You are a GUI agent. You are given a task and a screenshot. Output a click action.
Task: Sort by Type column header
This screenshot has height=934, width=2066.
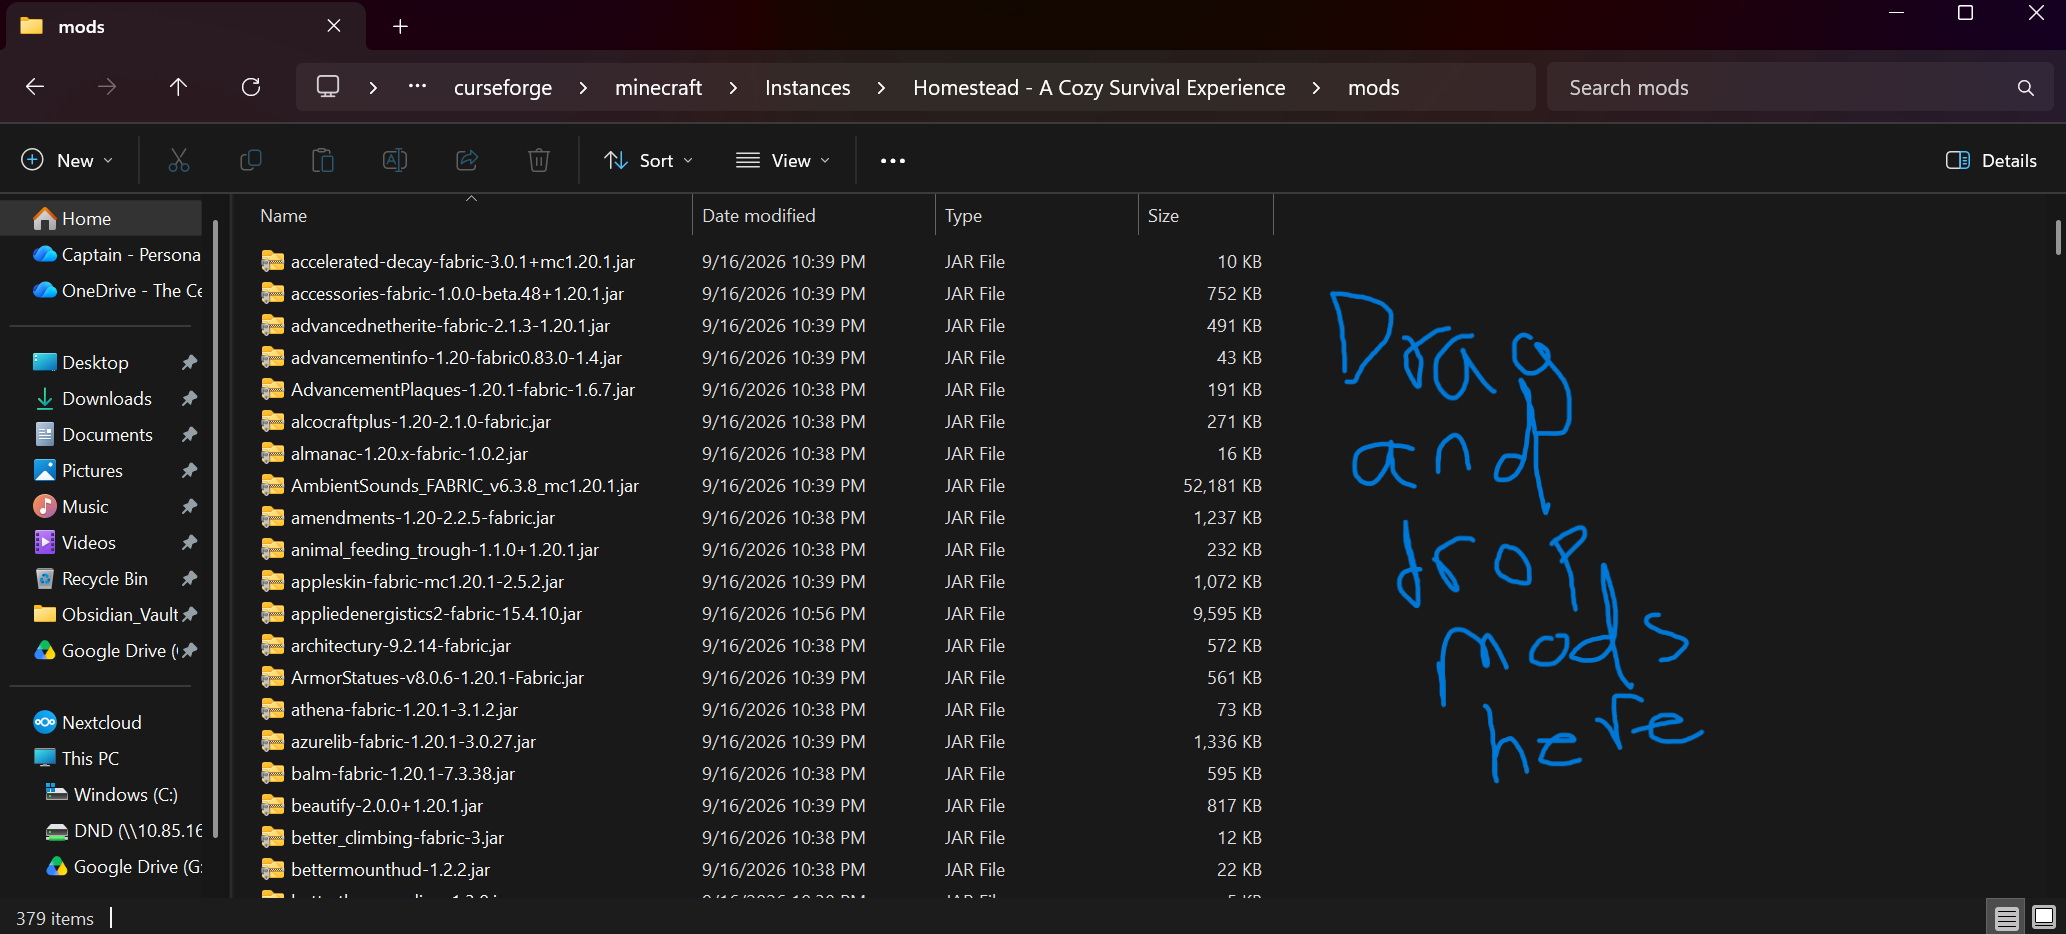coord(1036,215)
